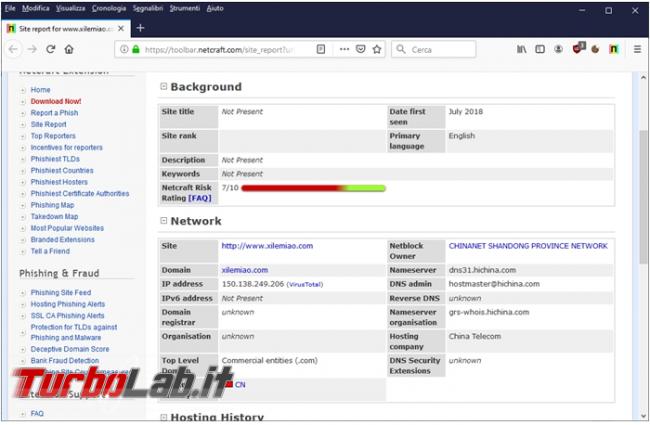This screenshot has height=425, width=650.
Task: Open SSL CA Phishing Alerts link
Action: 67,316
